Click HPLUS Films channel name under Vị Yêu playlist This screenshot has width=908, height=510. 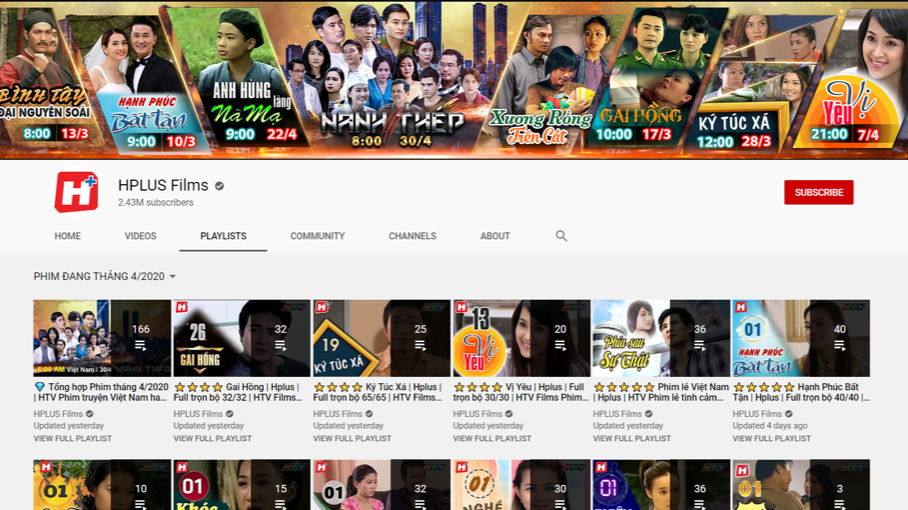click(477, 414)
